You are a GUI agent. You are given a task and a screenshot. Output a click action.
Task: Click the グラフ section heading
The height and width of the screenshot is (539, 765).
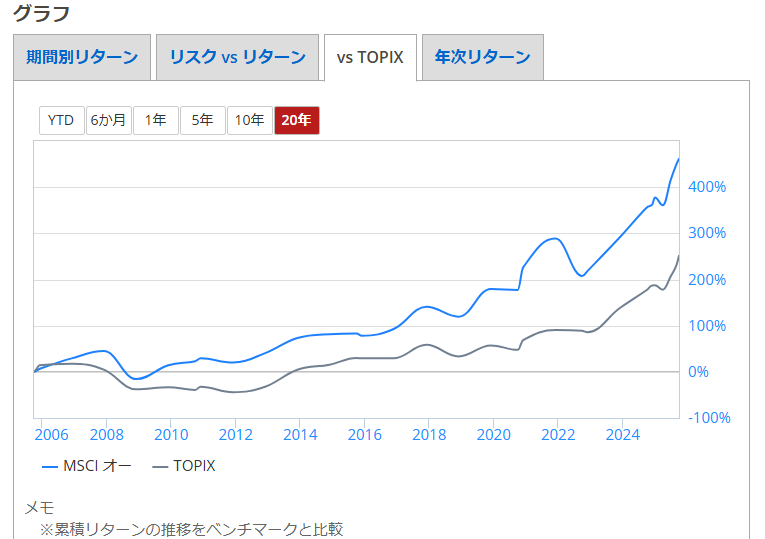click(41, 14)
